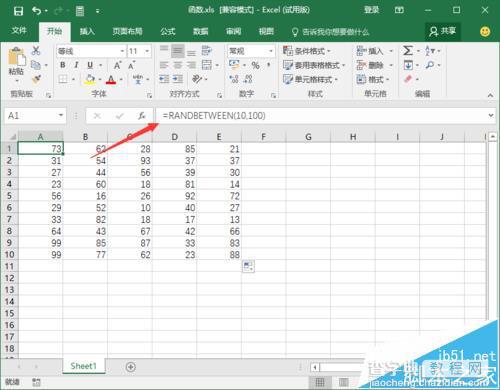Click the Find and Select magnifier icon

[430, 65]
